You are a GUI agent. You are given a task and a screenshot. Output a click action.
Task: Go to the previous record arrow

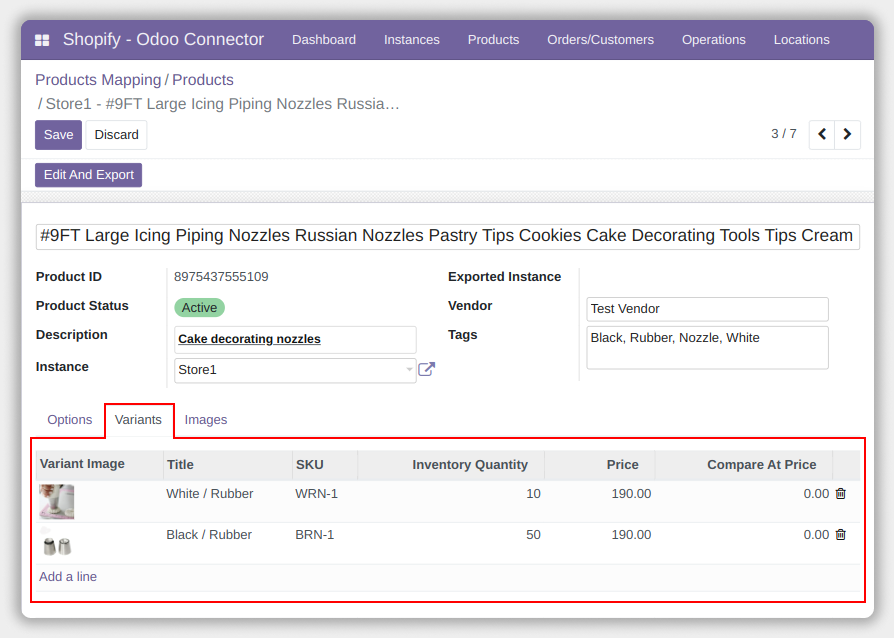822,135
